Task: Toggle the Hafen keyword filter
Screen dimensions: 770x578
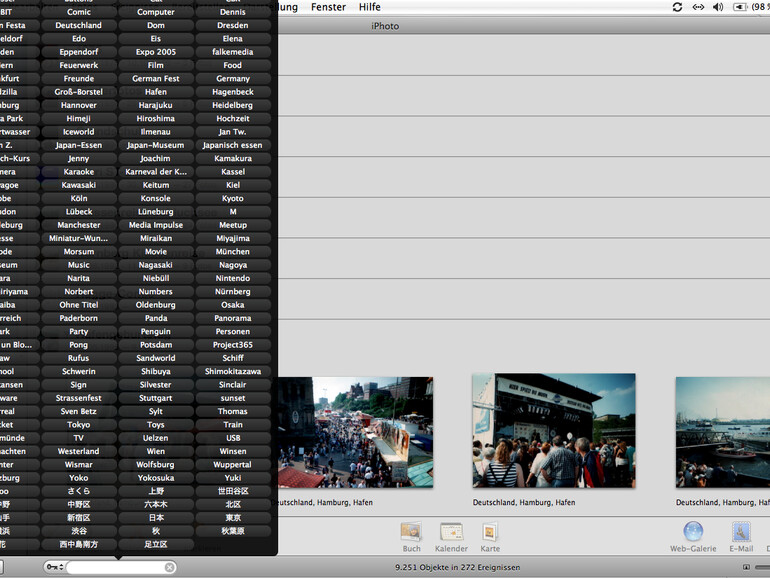Action: [156, 92]
